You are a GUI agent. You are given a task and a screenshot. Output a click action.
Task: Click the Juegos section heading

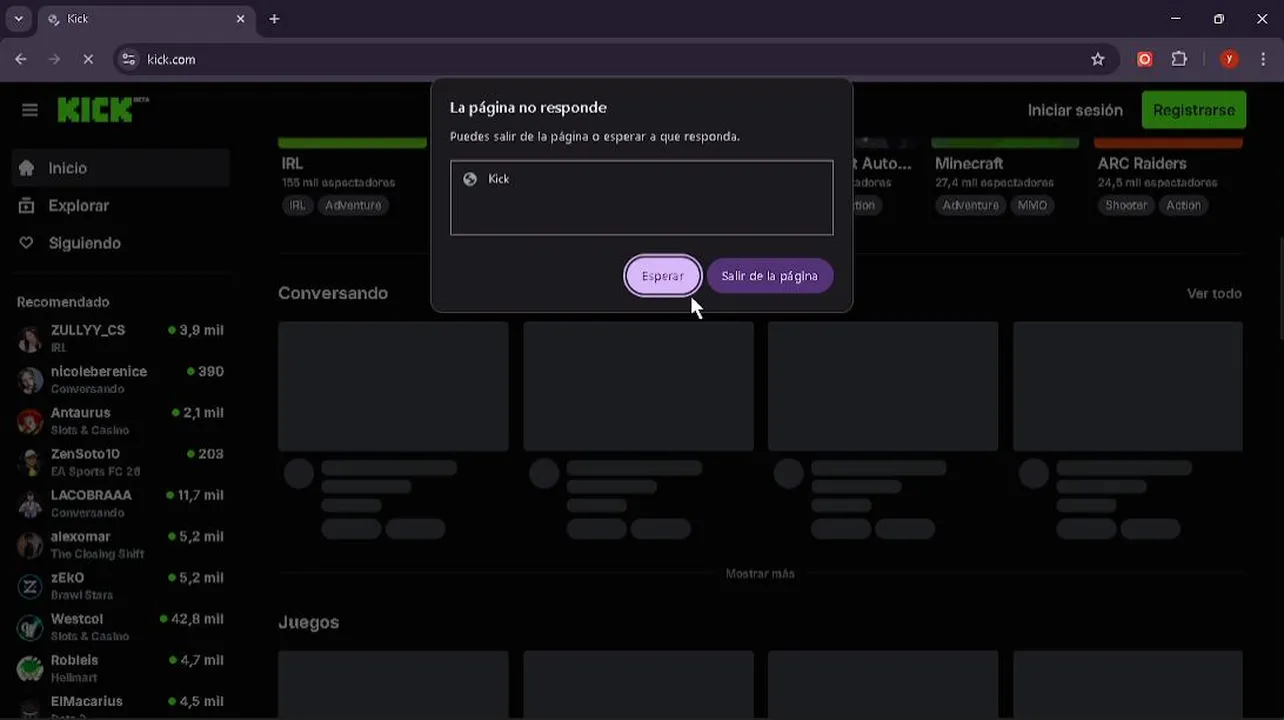click(x=309, y=622)
